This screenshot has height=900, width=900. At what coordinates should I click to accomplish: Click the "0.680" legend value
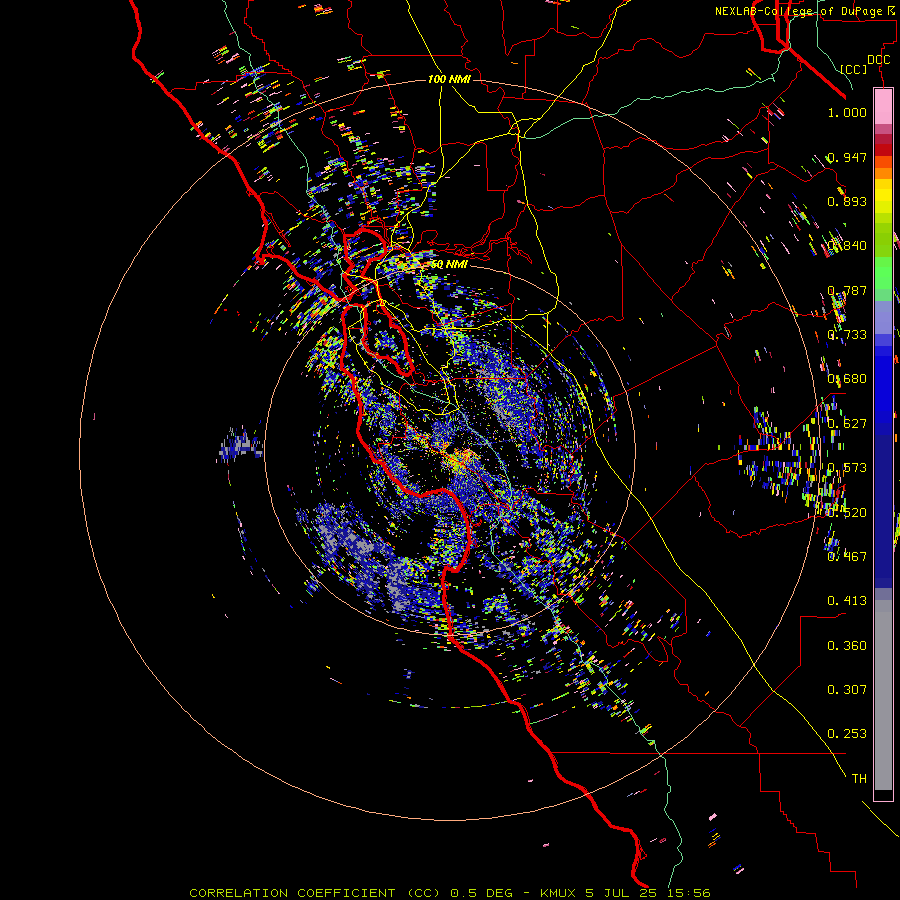tap(847, 379)
